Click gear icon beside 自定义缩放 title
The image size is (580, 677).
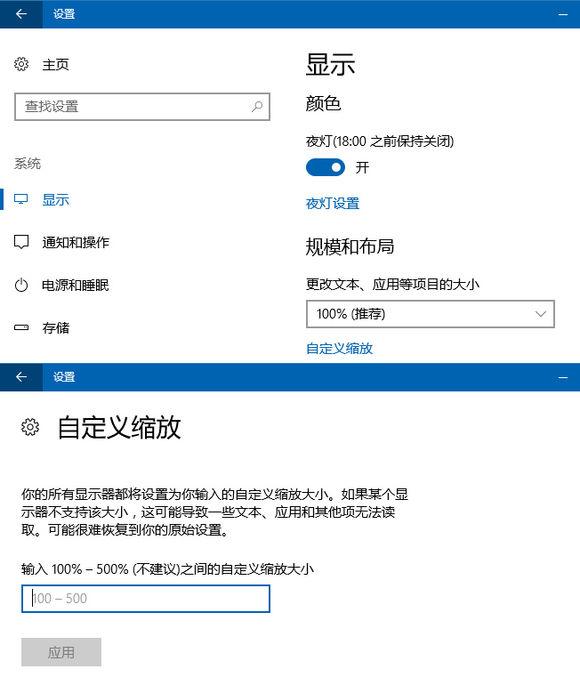click(x=30, y=427)
